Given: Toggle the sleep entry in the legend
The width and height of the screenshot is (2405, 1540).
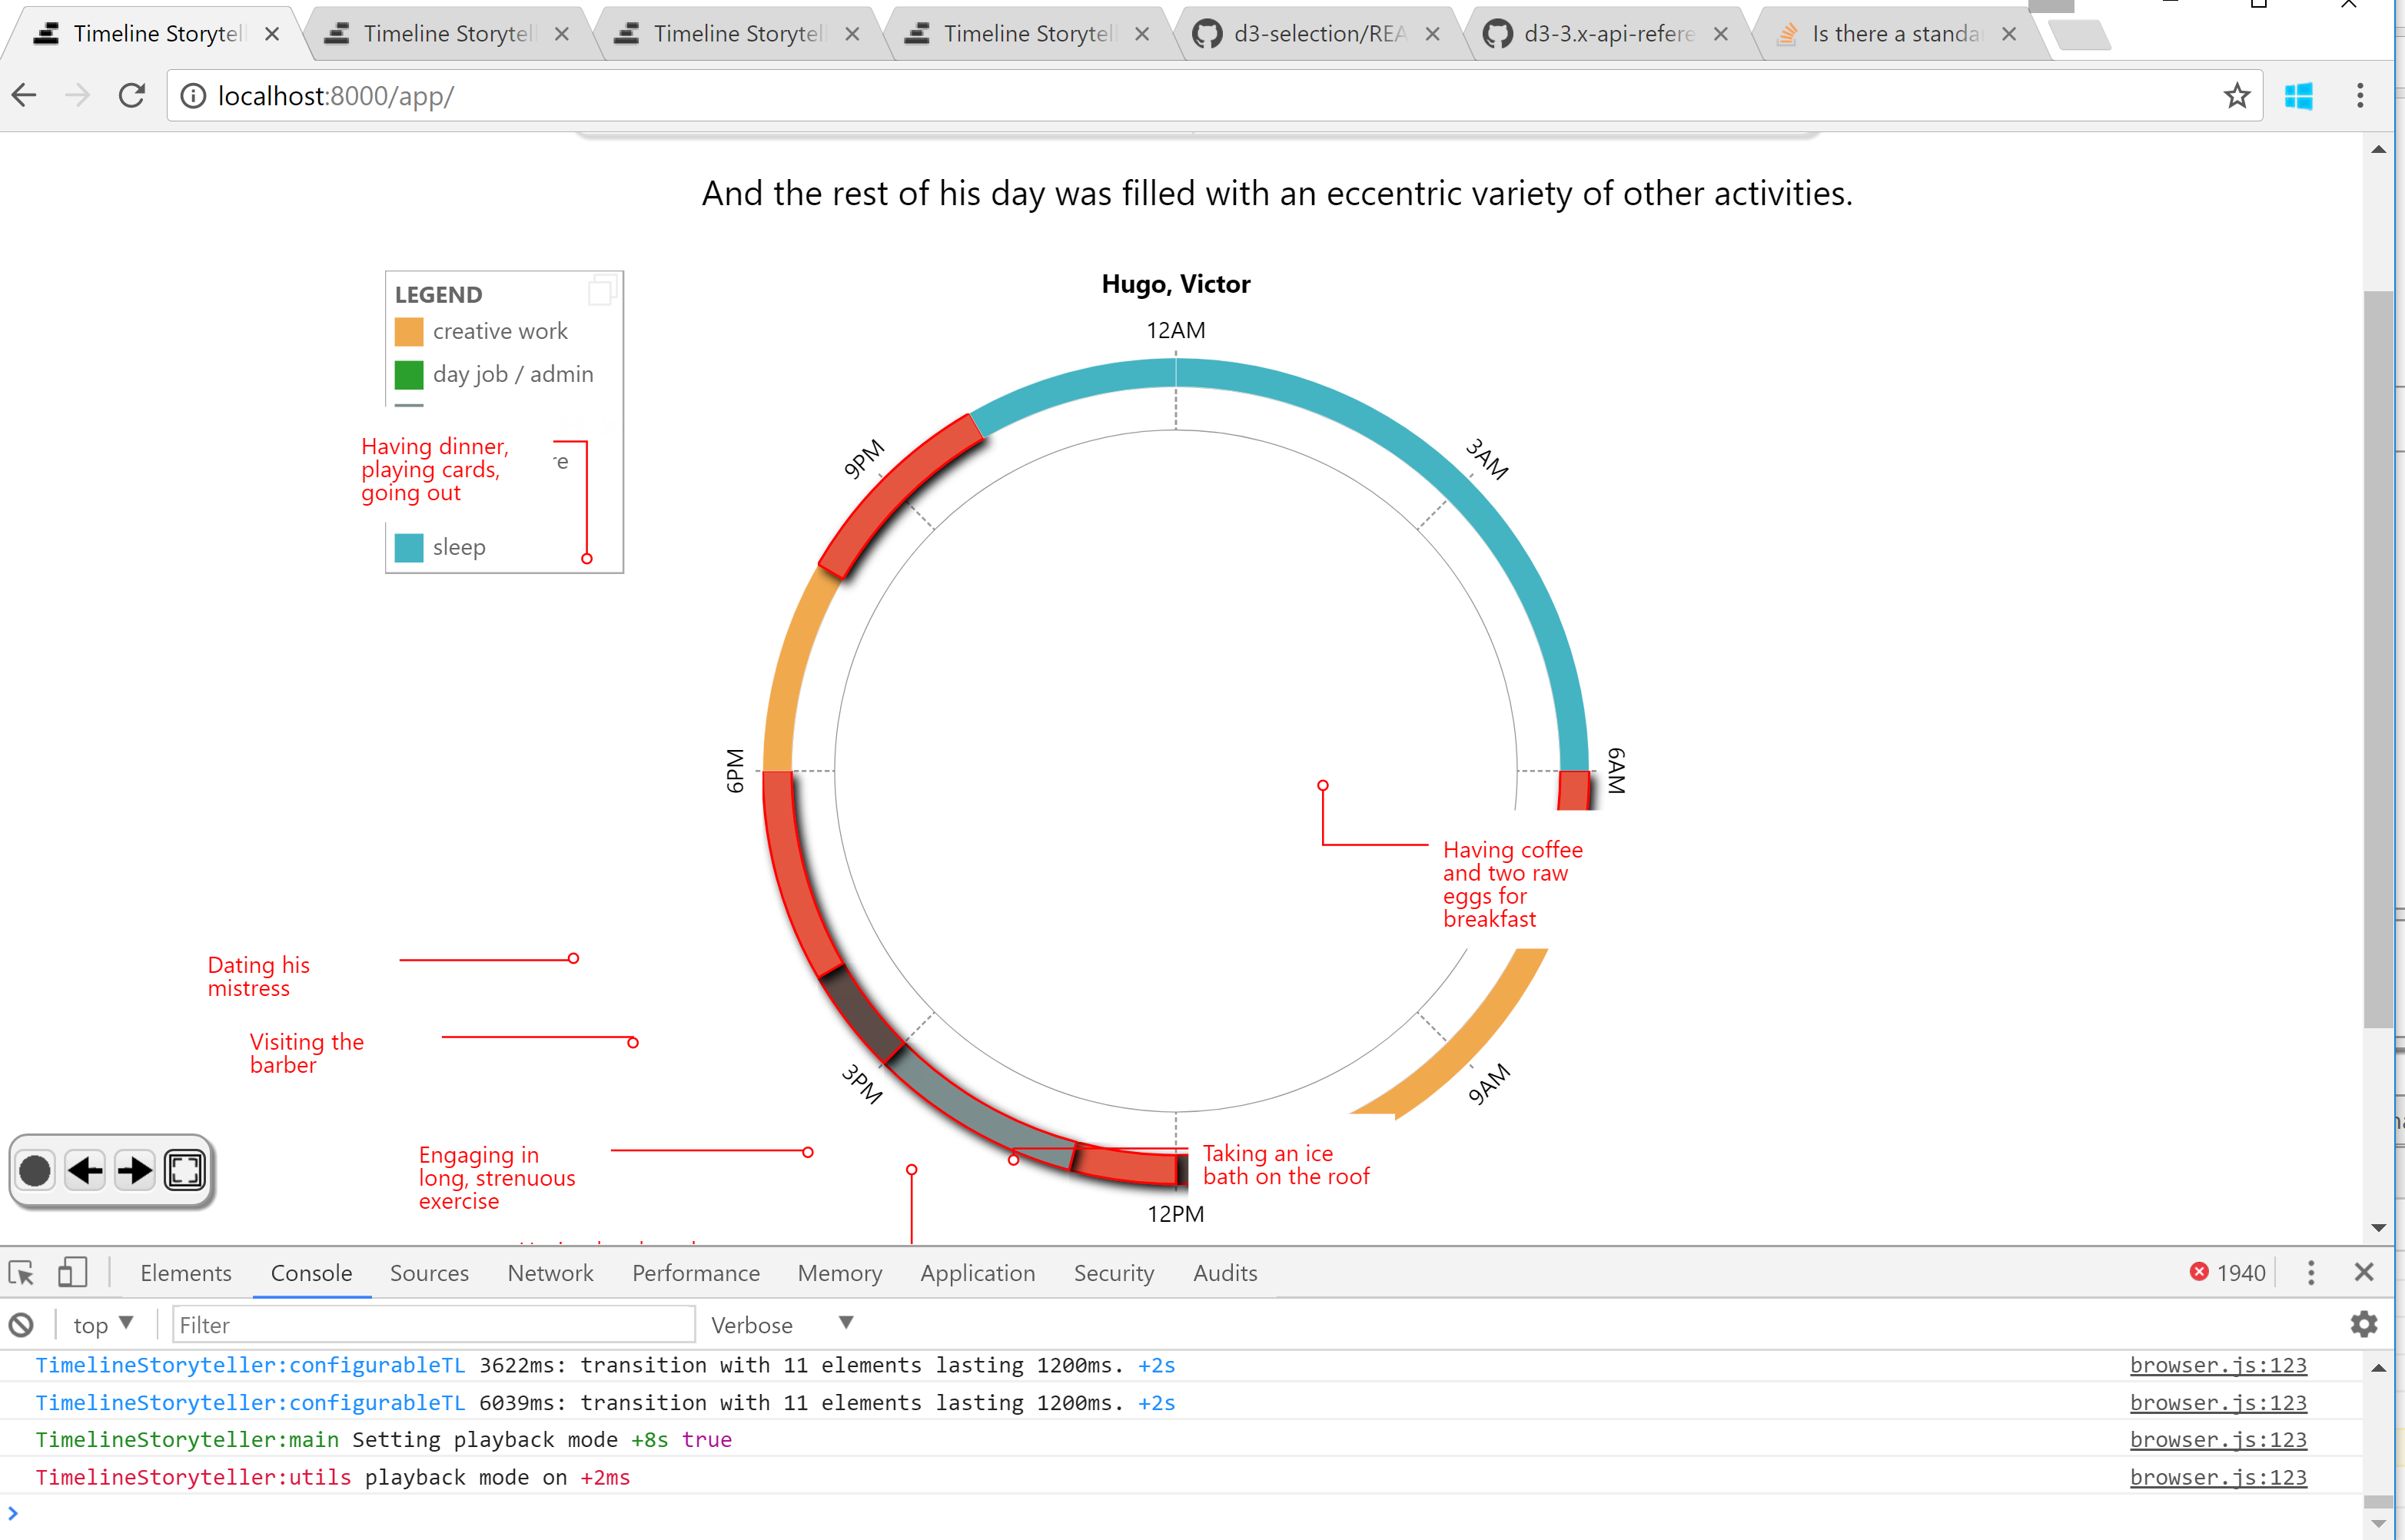Looking at the screenshot, I should click(x=409, y=547).
